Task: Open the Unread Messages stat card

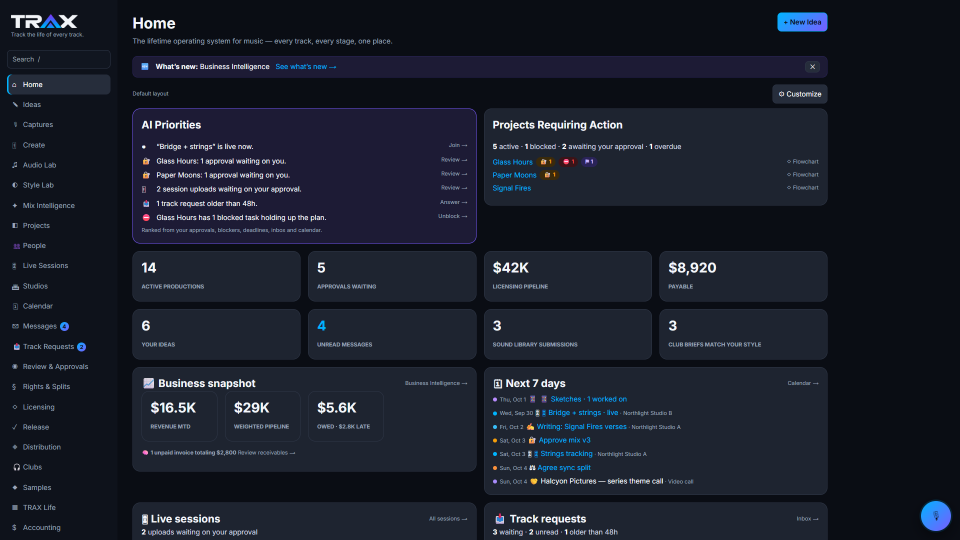Action: click(392, 334)
